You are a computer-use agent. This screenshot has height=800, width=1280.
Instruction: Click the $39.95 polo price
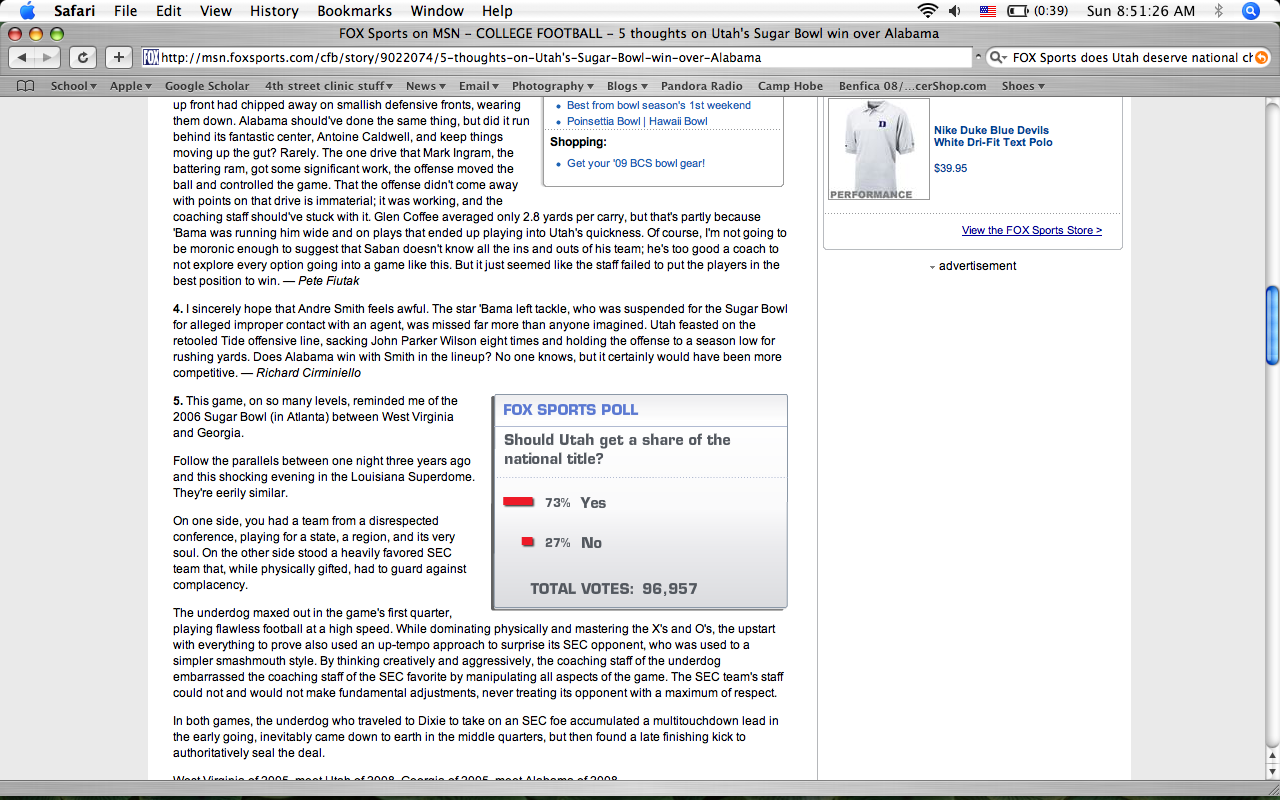tap(950, 168)
